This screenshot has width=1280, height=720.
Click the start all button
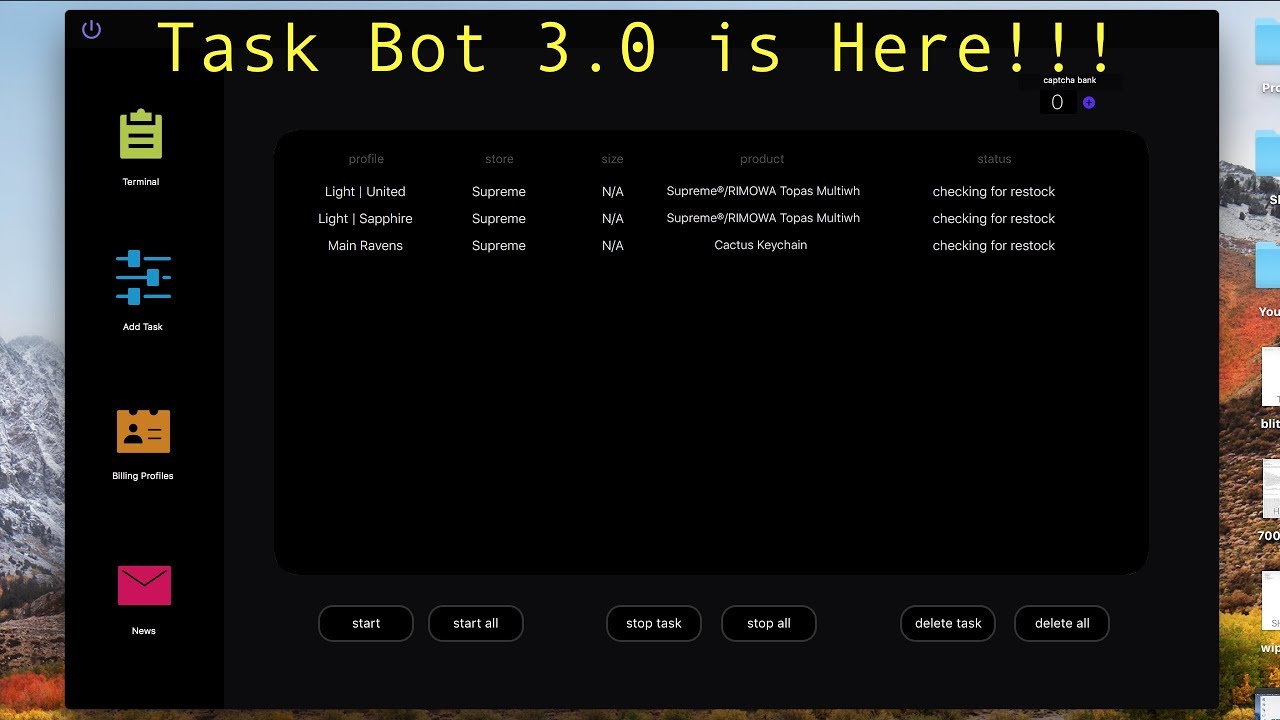476,623
